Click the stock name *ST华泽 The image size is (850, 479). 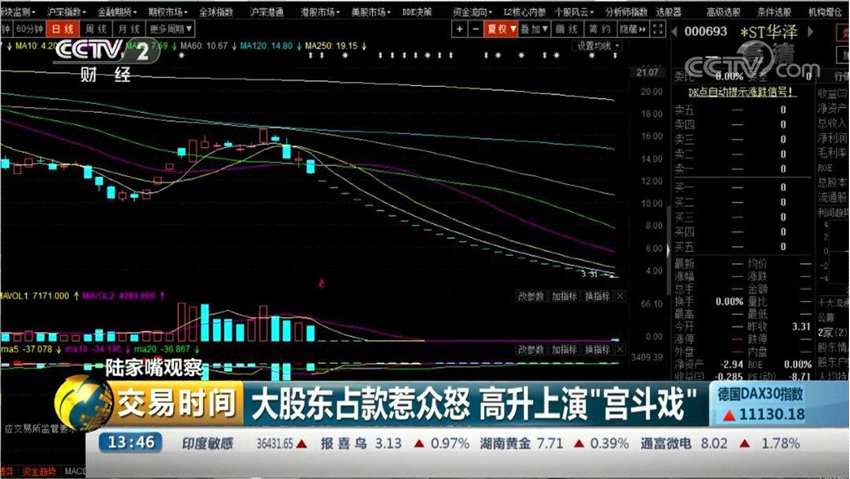click(x=769, y=32)
